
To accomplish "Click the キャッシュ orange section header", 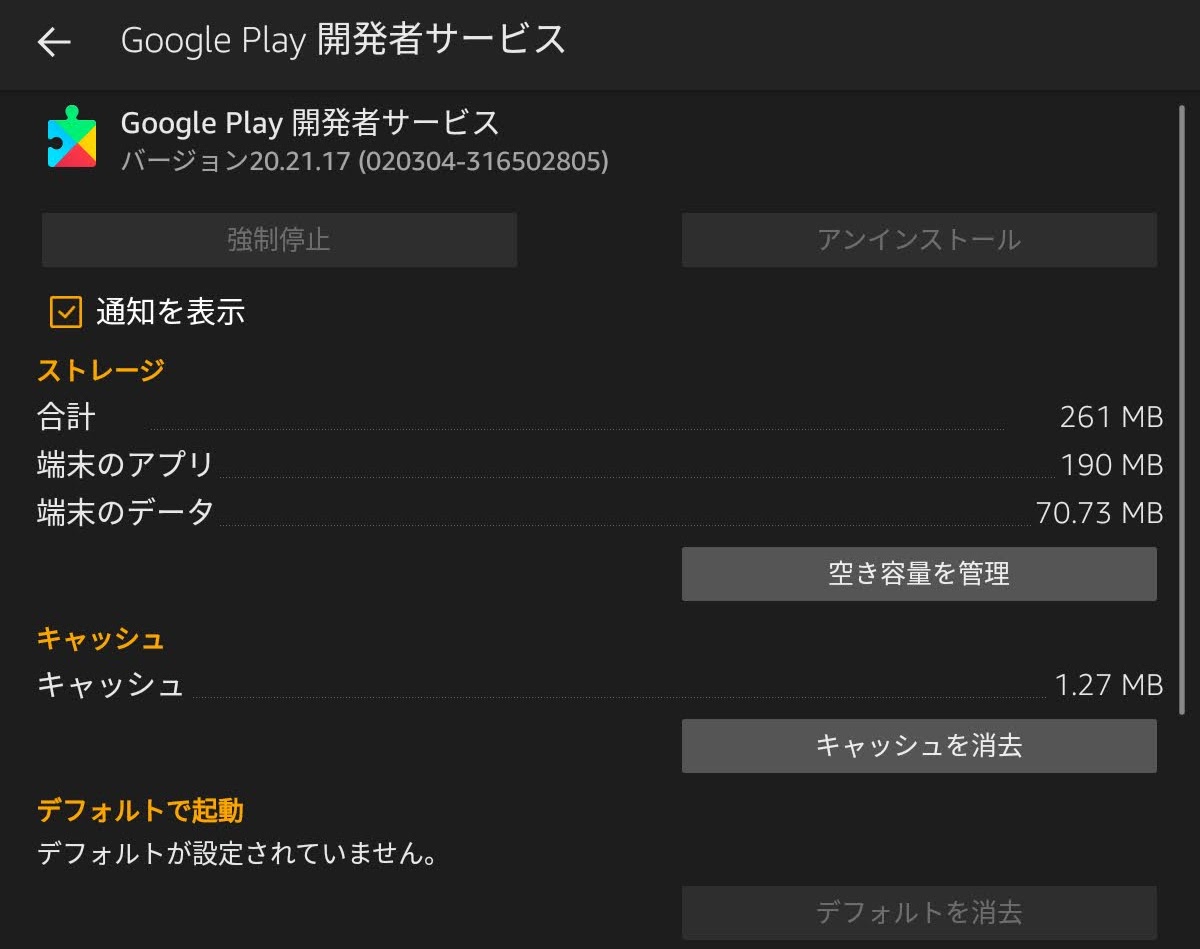I will coord(100,638).
